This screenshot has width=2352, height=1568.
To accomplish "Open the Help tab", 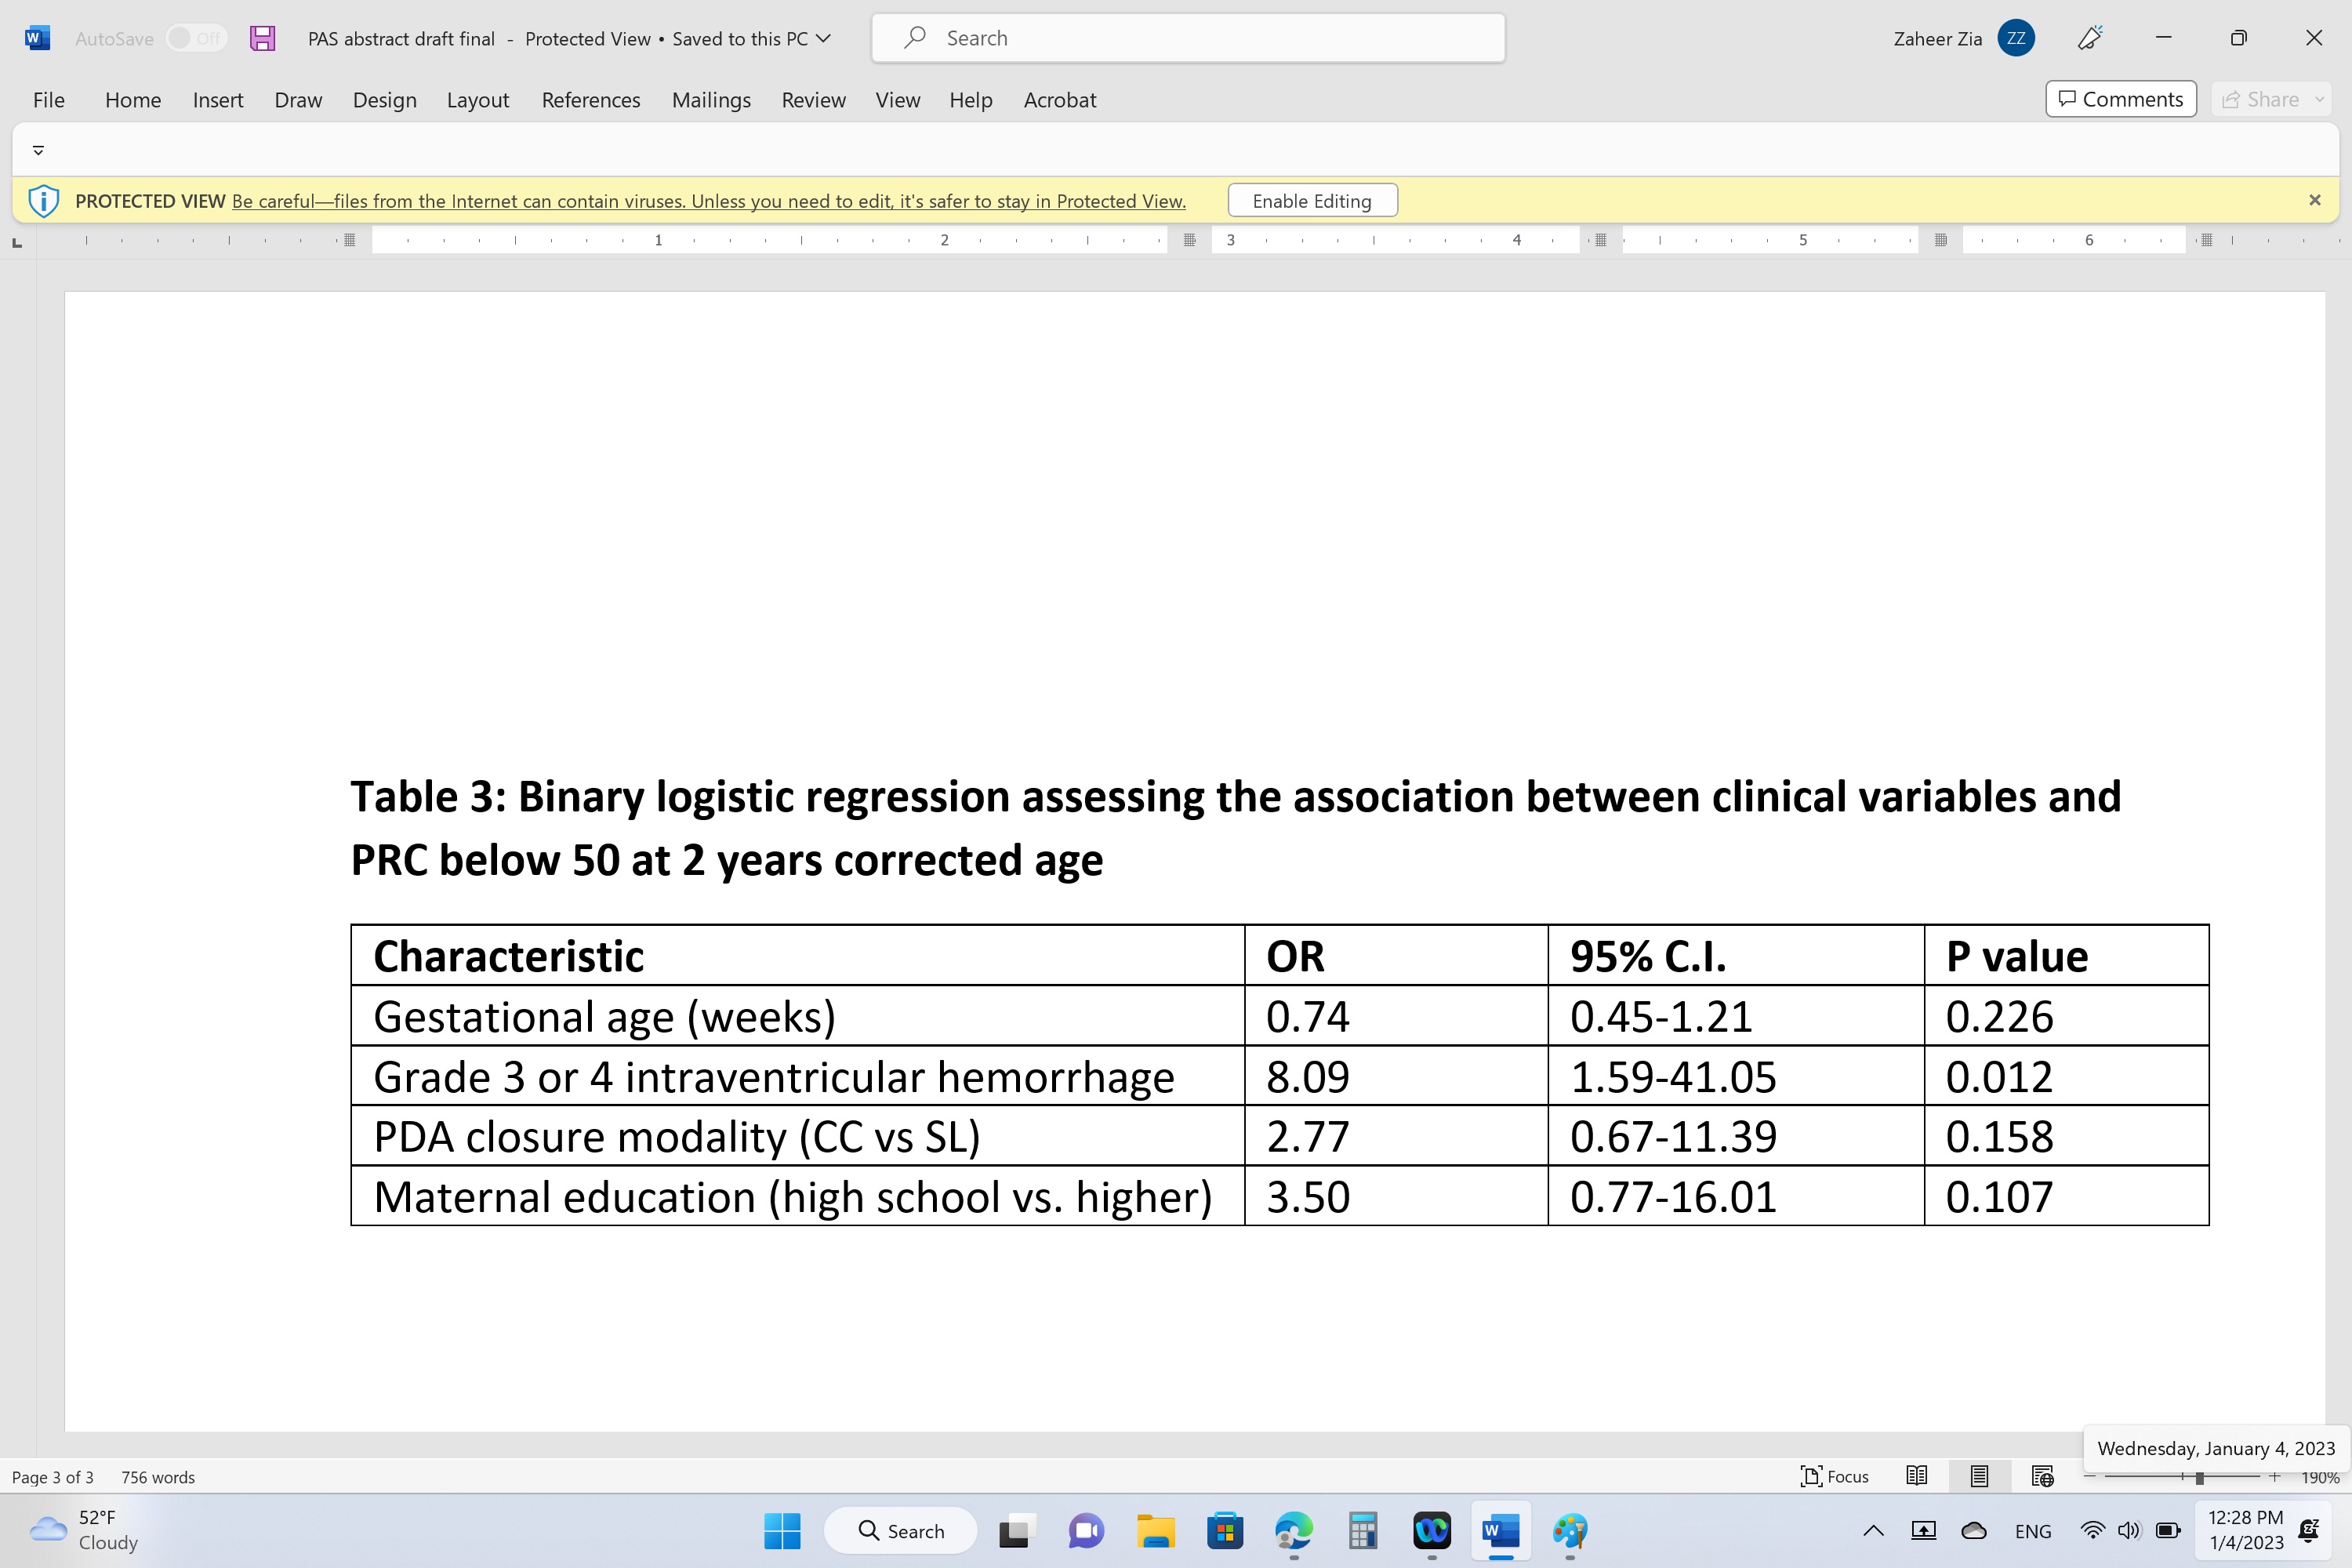I will [x=970, y=100].
